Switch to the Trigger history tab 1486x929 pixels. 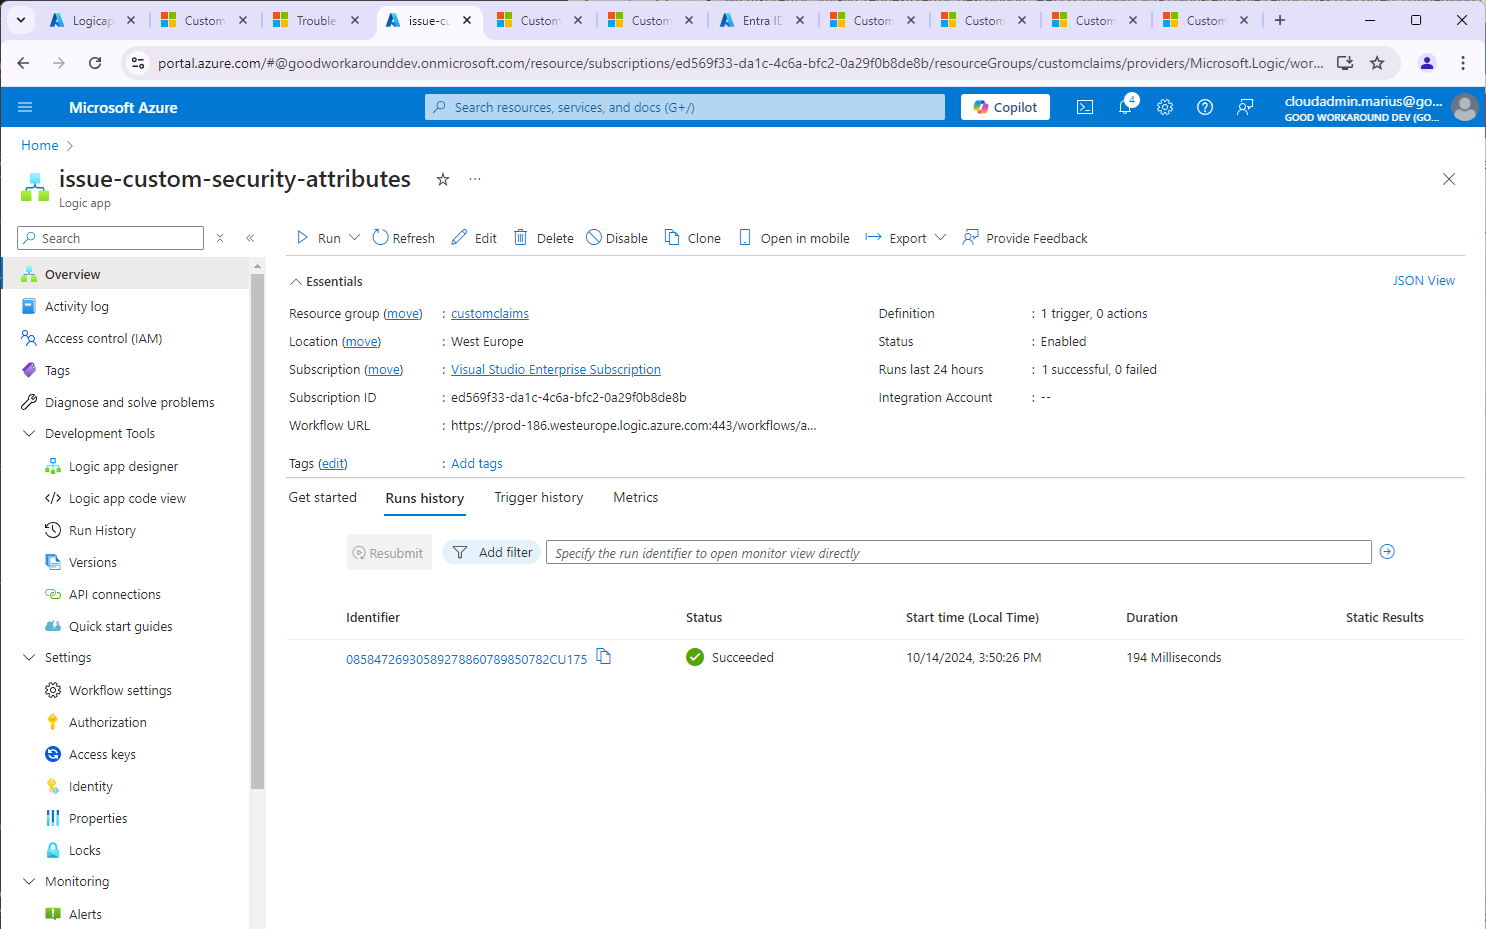(x=538, y=497)
